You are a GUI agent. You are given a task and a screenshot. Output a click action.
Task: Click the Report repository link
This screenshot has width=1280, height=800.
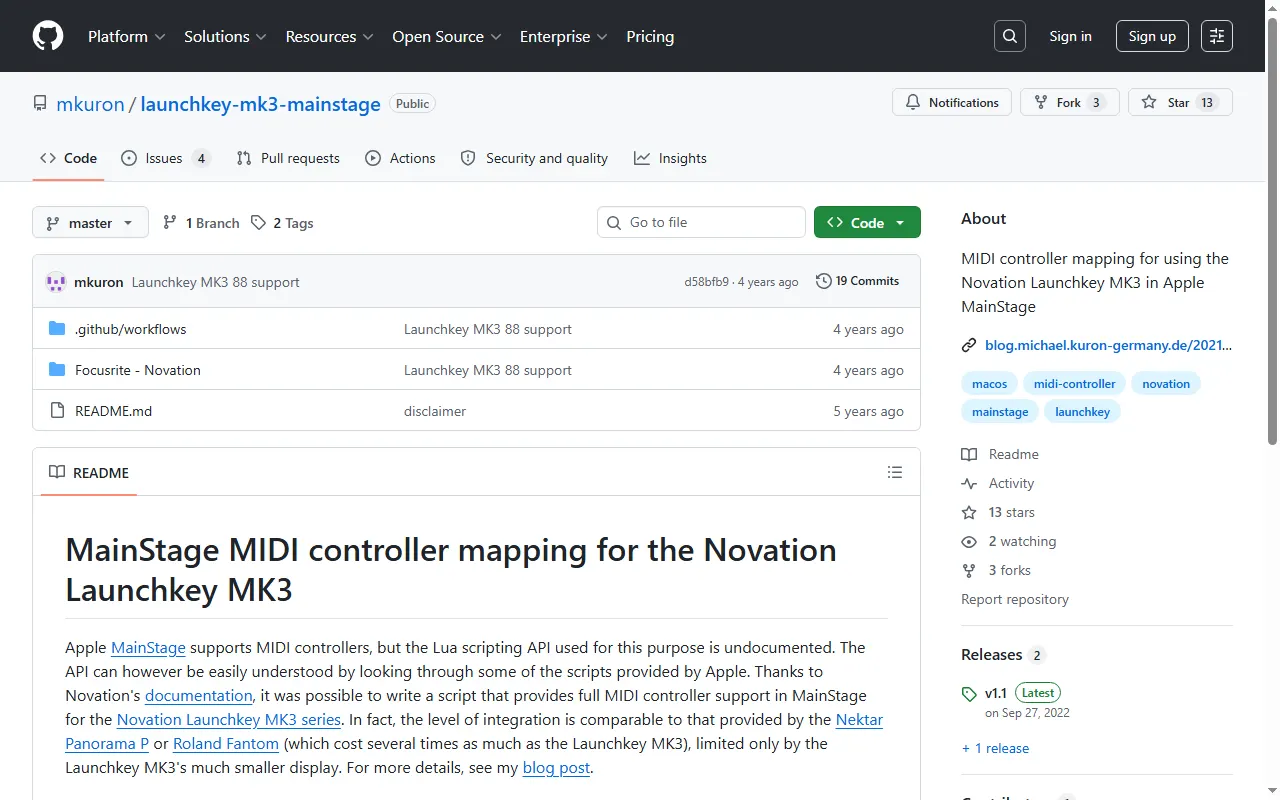(1015, 599)
